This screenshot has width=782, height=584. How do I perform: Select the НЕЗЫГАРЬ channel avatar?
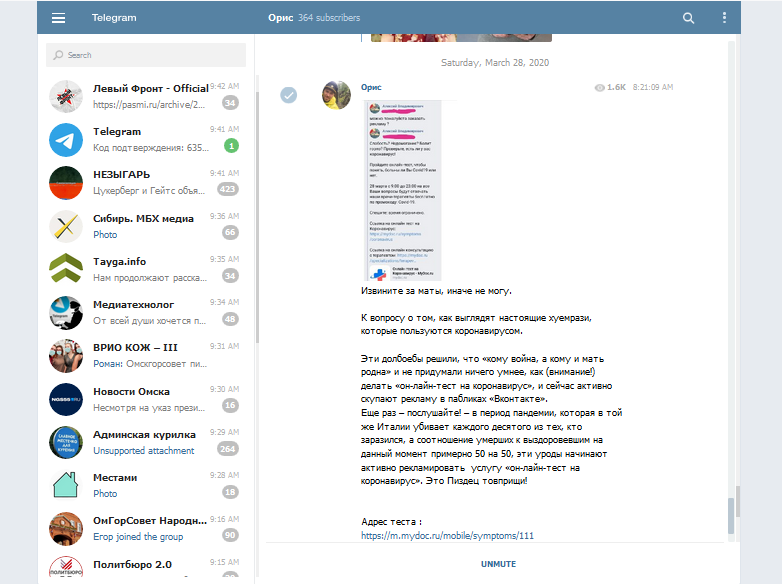coord(66,182)
